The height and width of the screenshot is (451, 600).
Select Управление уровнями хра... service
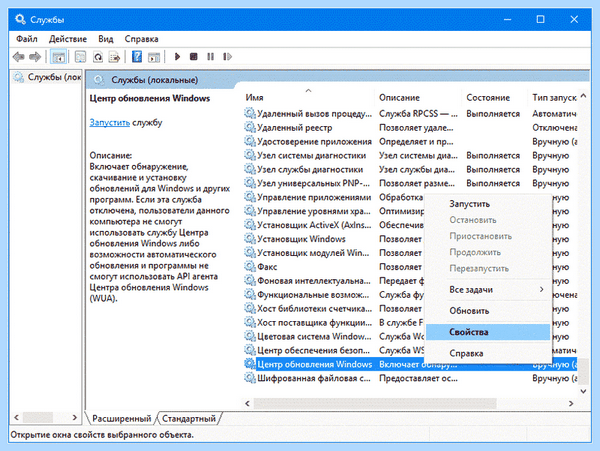pos(334,211)
